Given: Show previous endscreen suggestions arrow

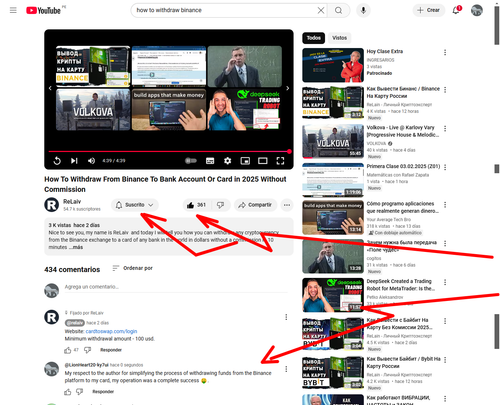Looking at the screenshot, I should point(50,88).
